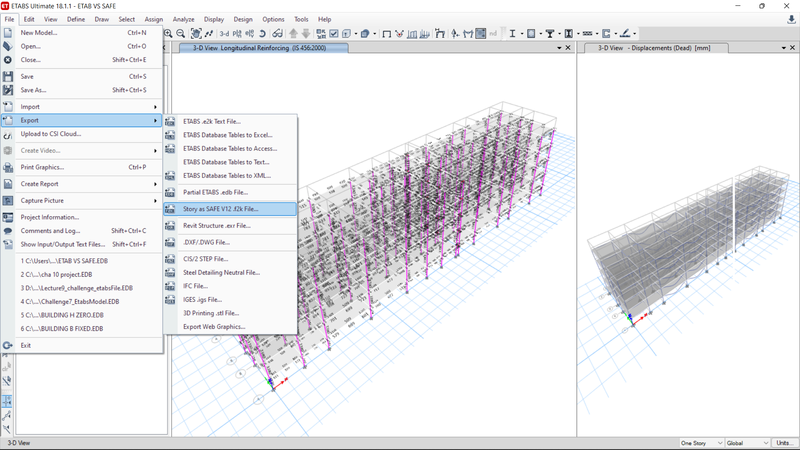Screen dimensions: 800x450
Task: Close the Longitudinal Reinforcing view pane
Action: [x=568, y=48]
